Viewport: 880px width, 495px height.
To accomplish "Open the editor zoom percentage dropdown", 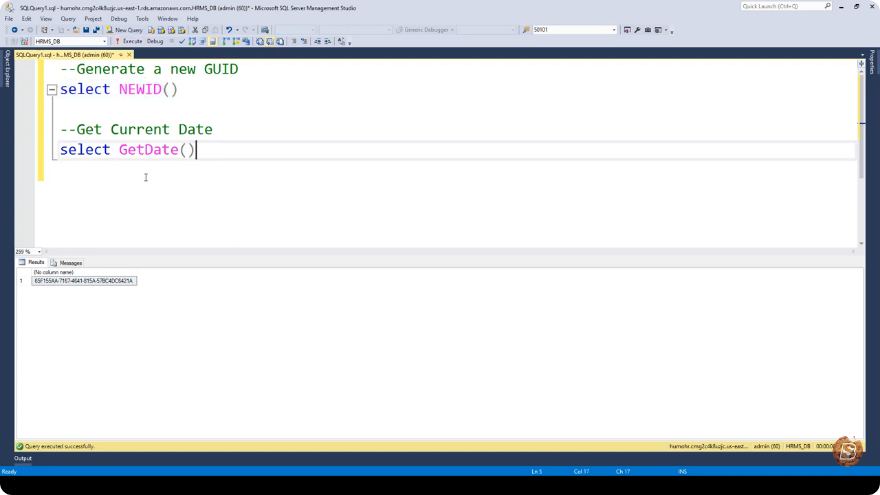I will pyautogui.click(x=39, y=252).
